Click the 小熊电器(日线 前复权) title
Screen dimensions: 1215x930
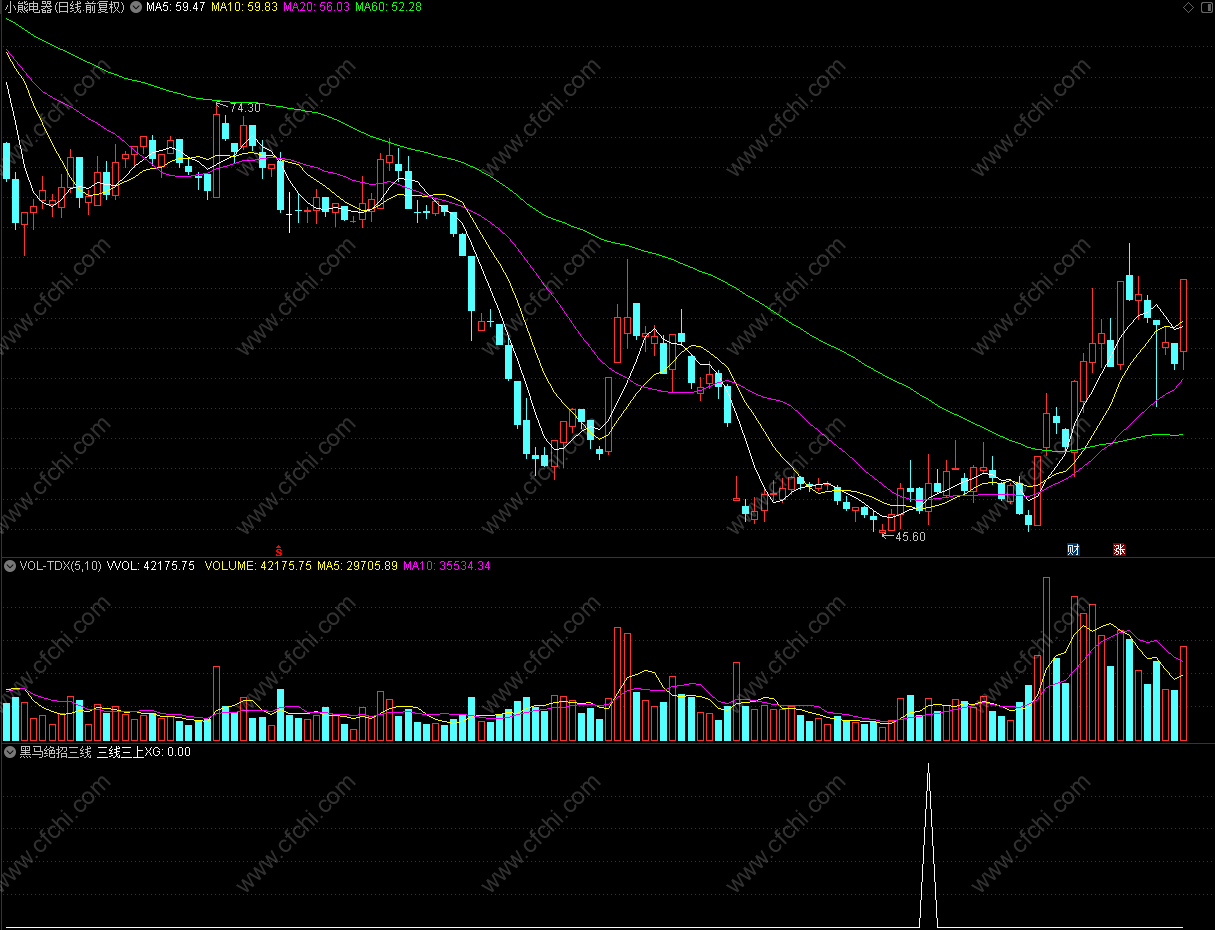tap(65, 7)
